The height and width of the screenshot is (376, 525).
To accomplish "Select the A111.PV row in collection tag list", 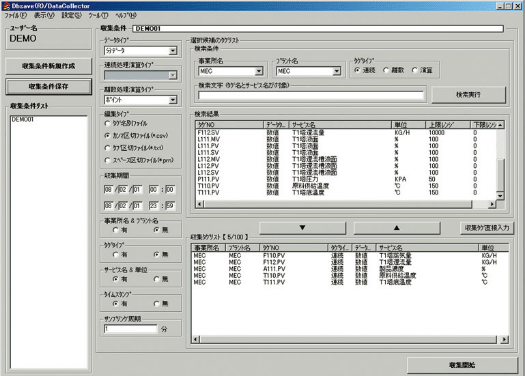I will tap(350, 269).
